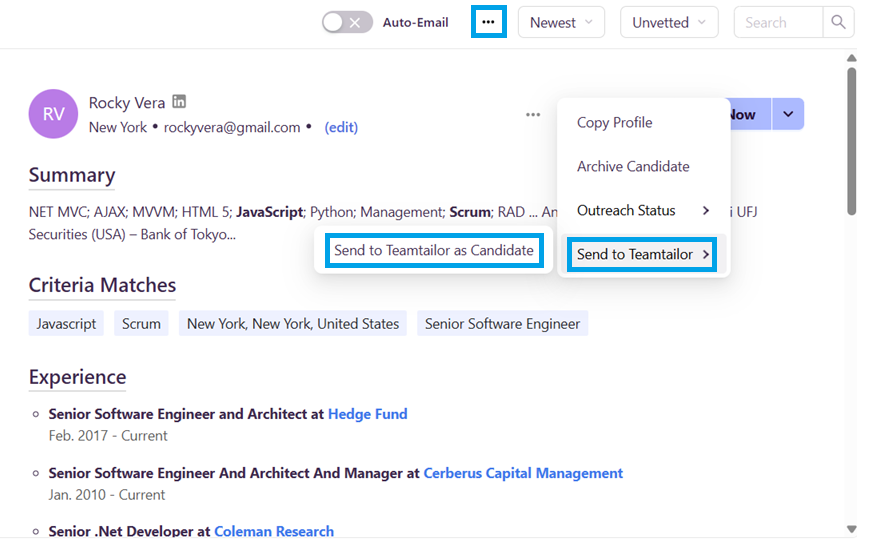Click the Rocky Vera name
The image size is (878, 548).
pyautogui.click(x=127, y=102)
